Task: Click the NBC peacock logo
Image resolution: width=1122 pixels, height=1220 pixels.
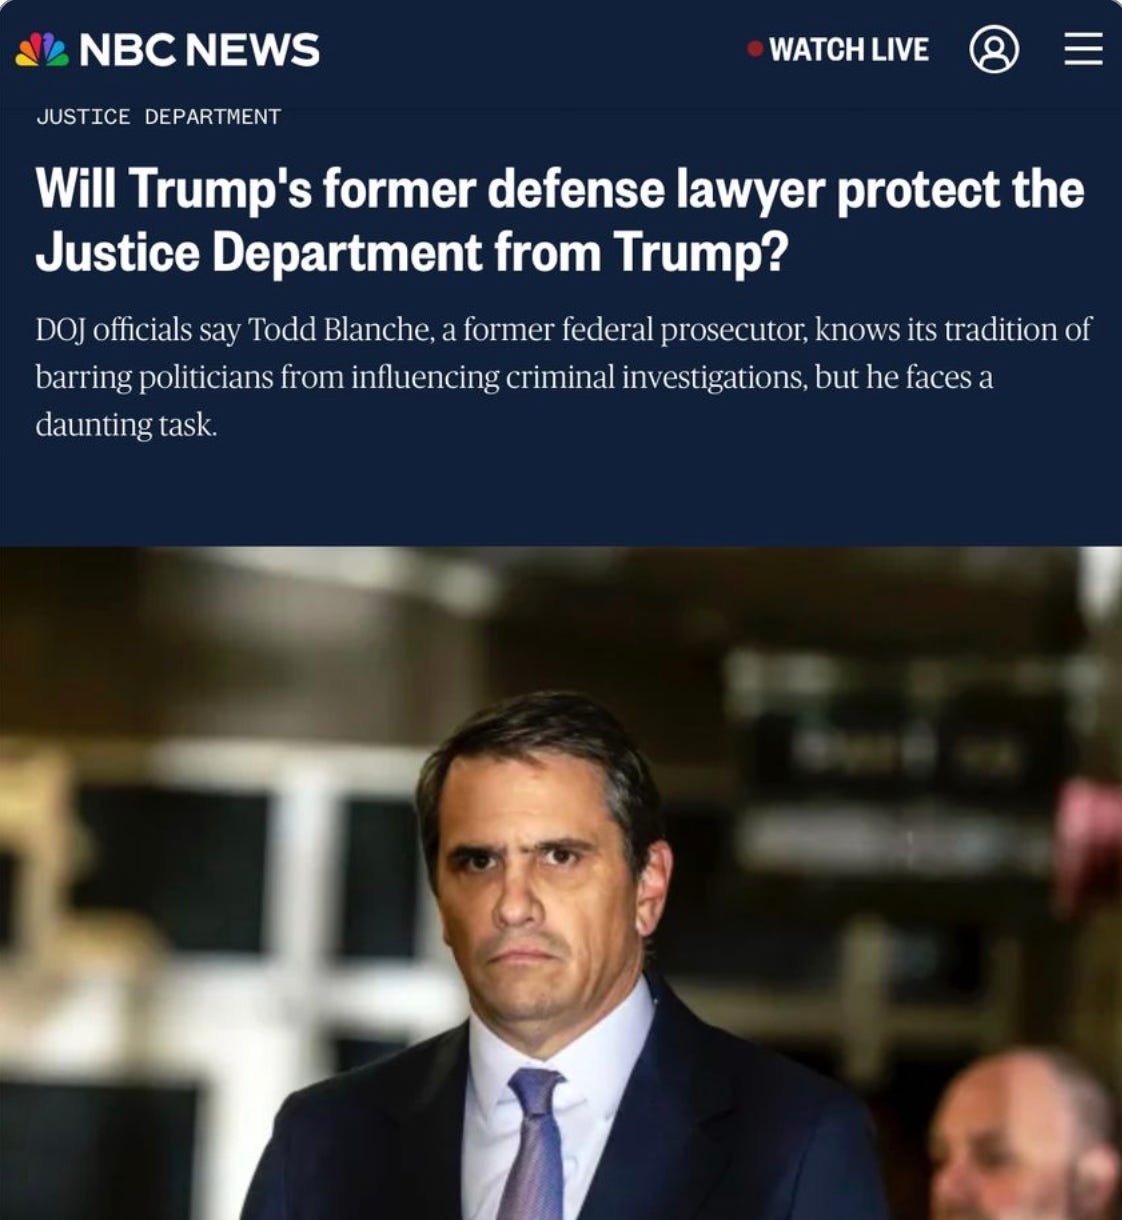Action: coord(41,49)
